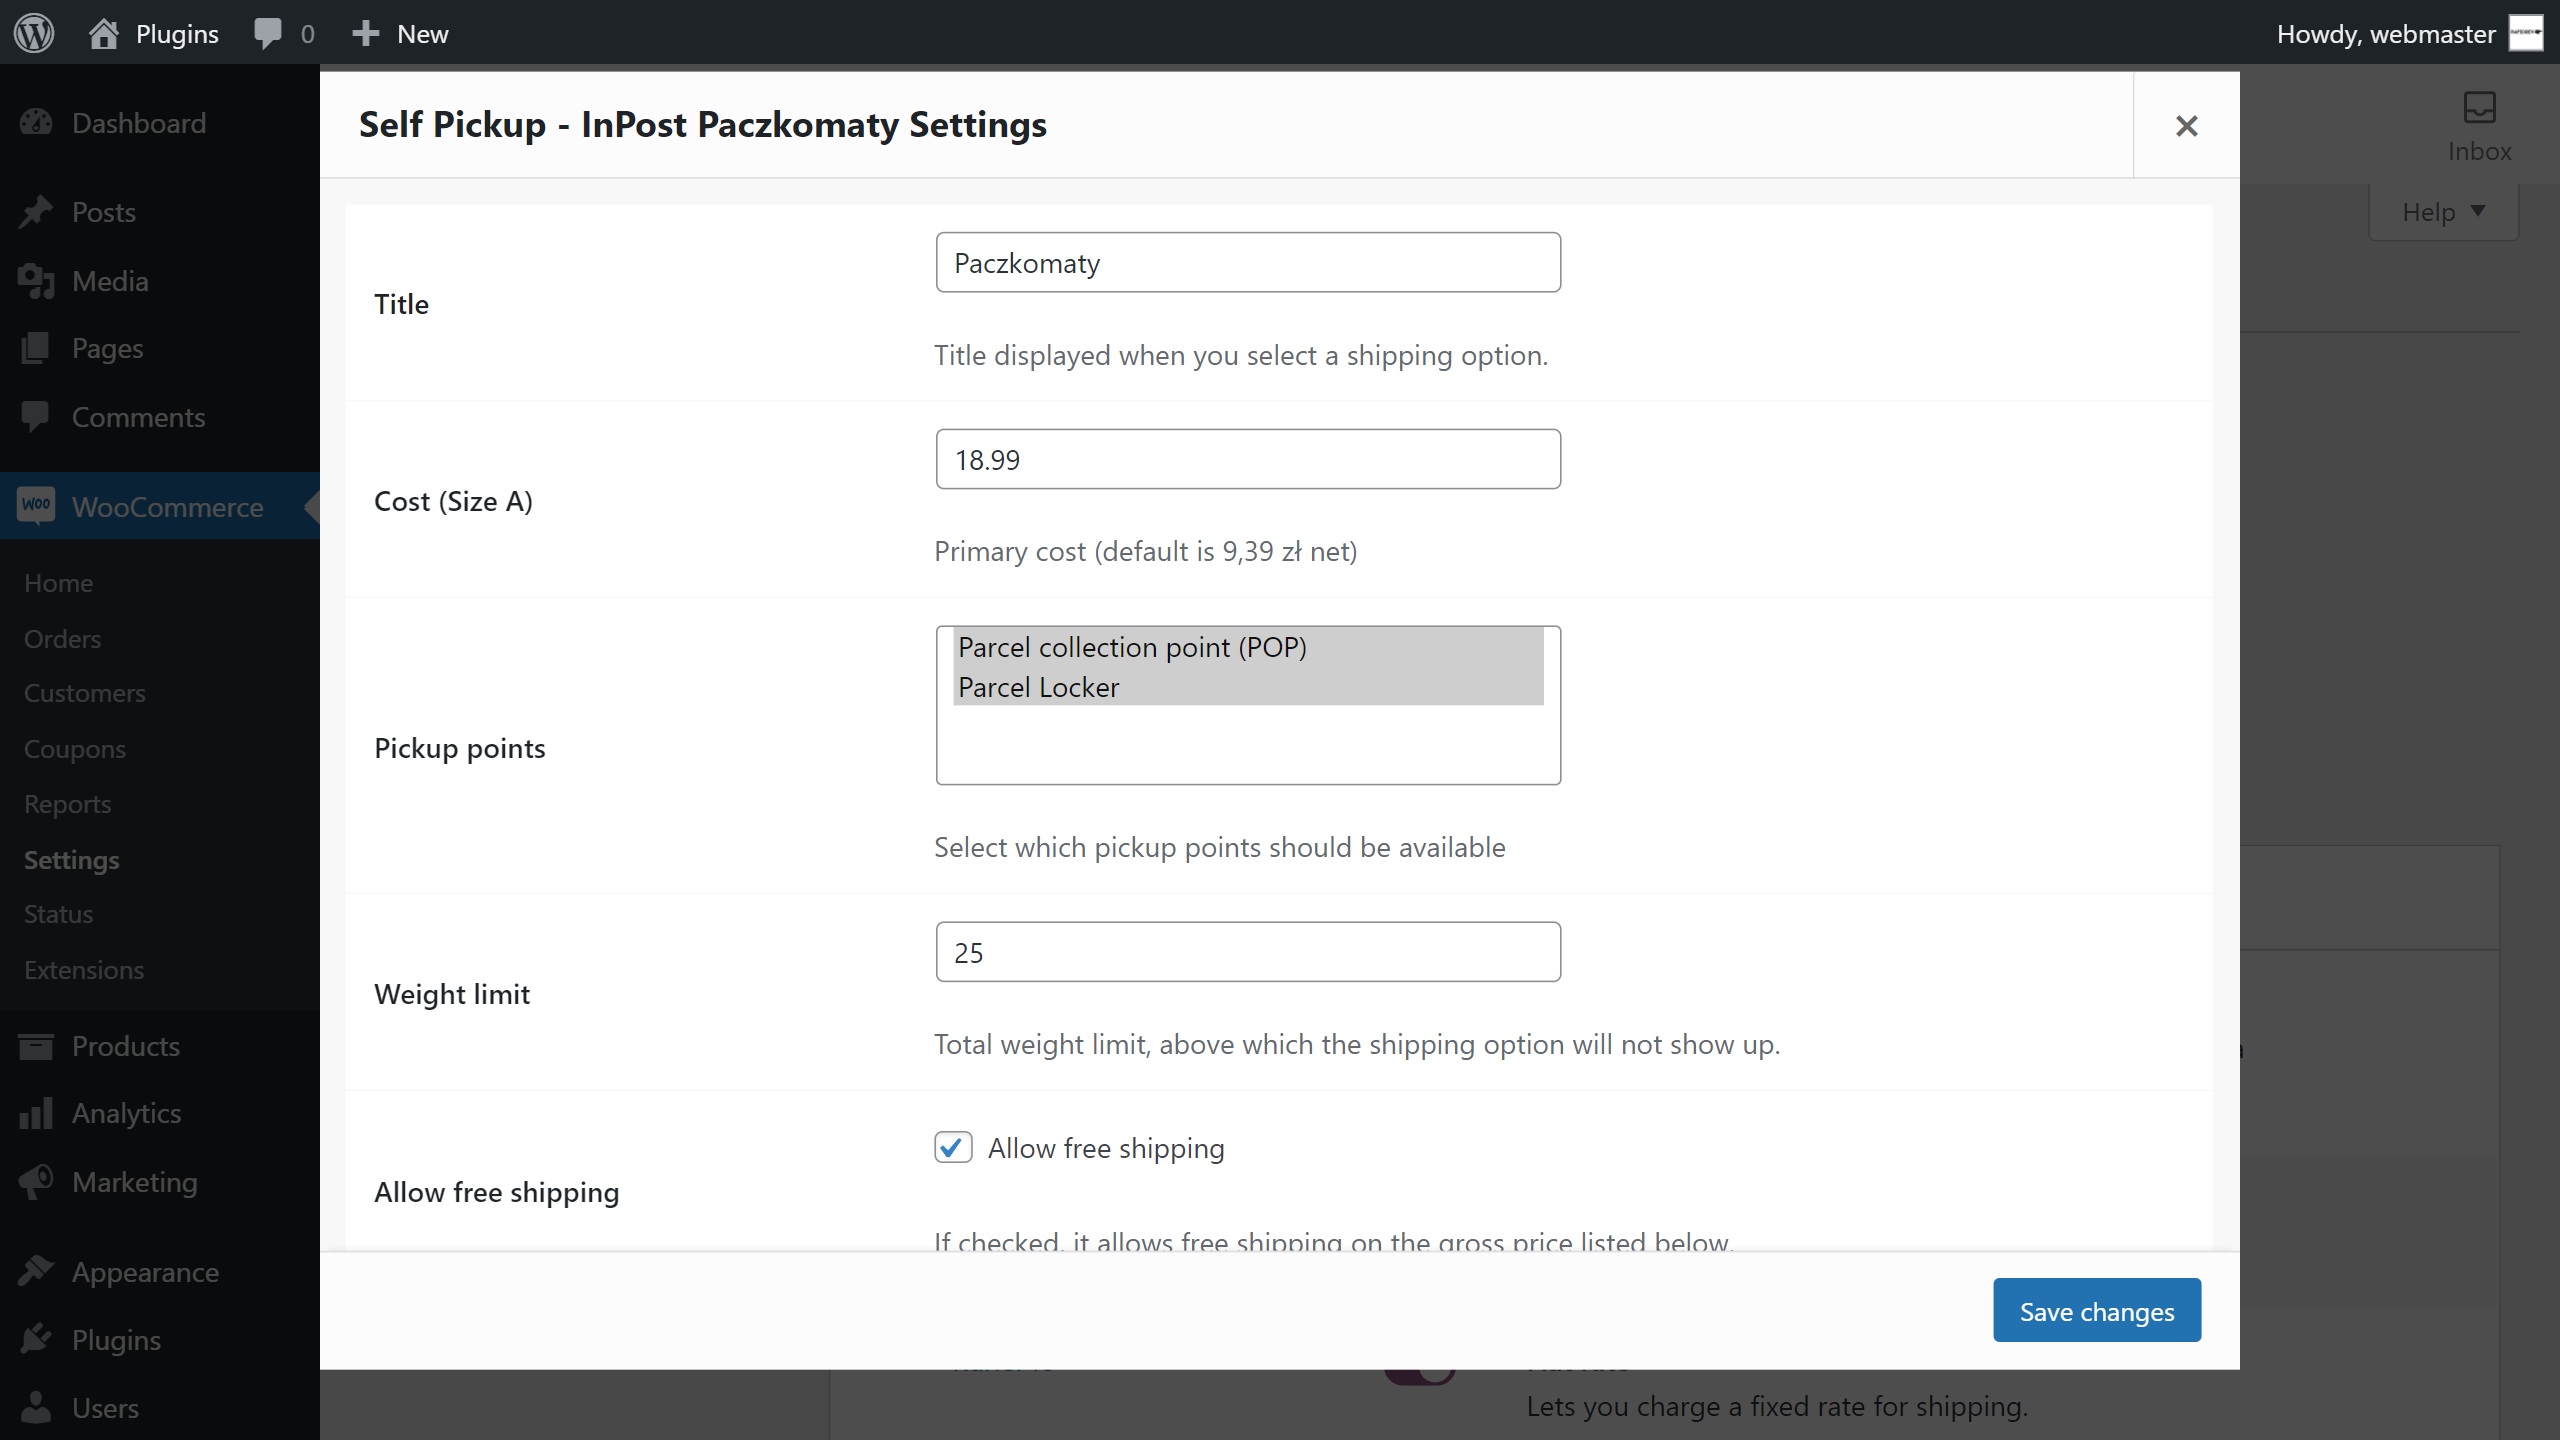Click the Appearance brush icon
This screenshot has width=2560, height=1440.
tap(36, 1272)
